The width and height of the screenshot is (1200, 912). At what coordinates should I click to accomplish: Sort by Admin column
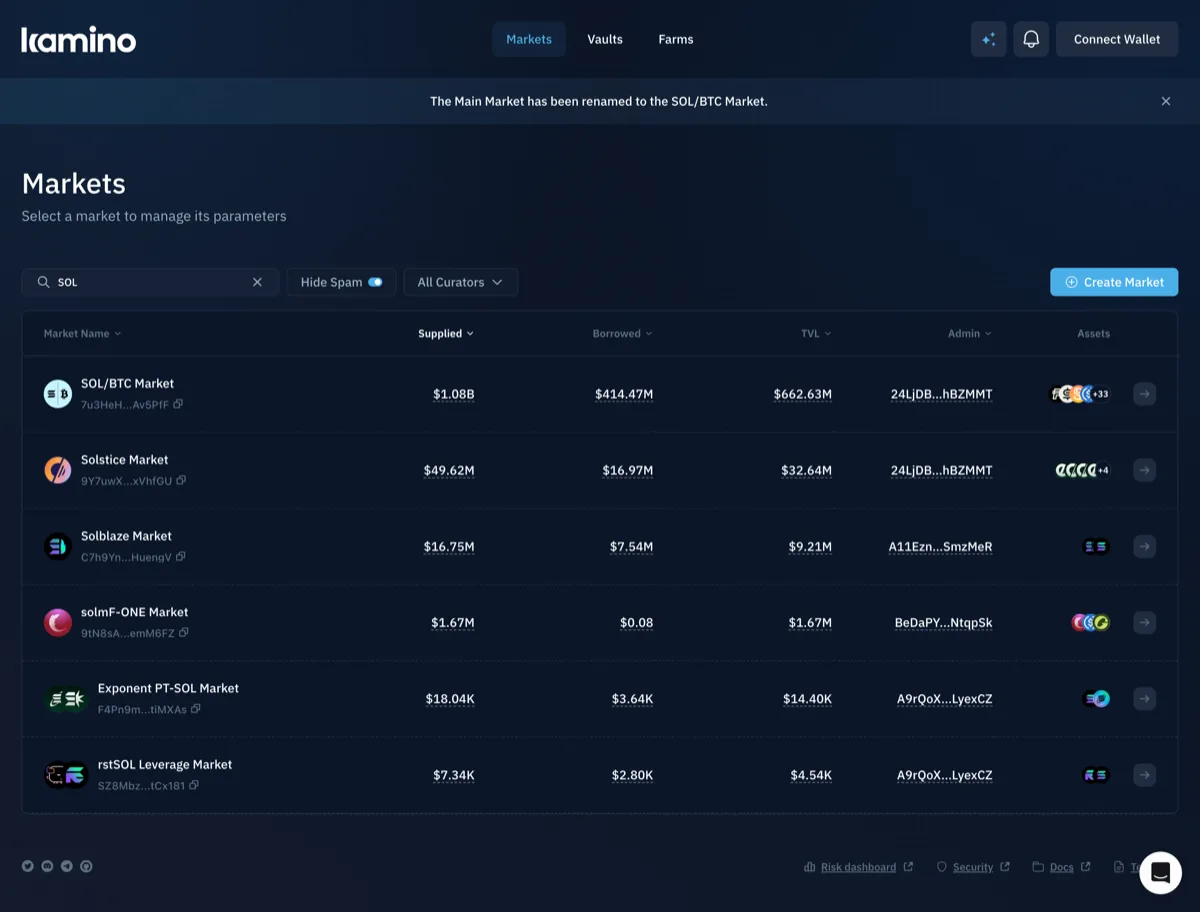coord(970,333)
